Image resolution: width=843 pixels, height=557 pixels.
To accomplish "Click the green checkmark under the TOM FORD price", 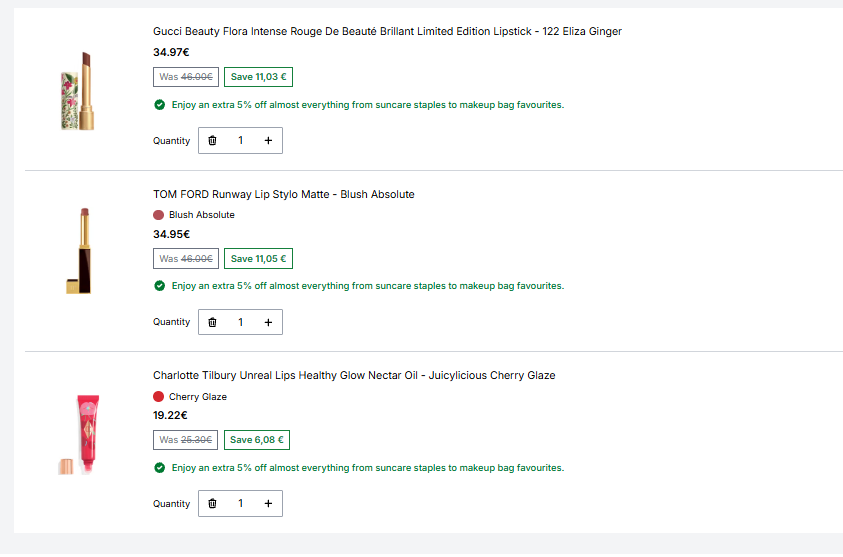I will [x=159, y=285].
